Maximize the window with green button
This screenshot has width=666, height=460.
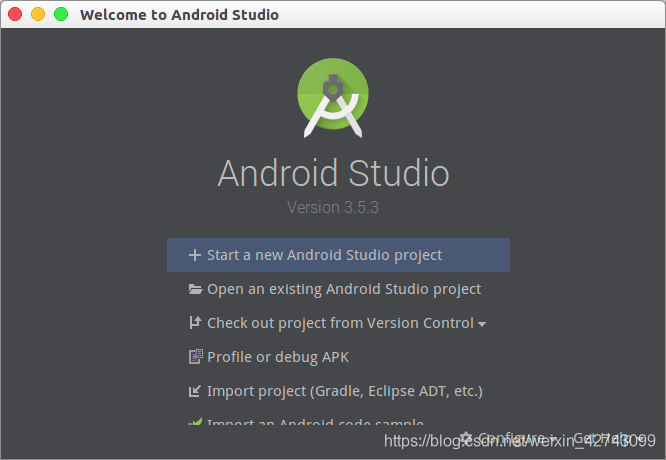pos(61,14)
